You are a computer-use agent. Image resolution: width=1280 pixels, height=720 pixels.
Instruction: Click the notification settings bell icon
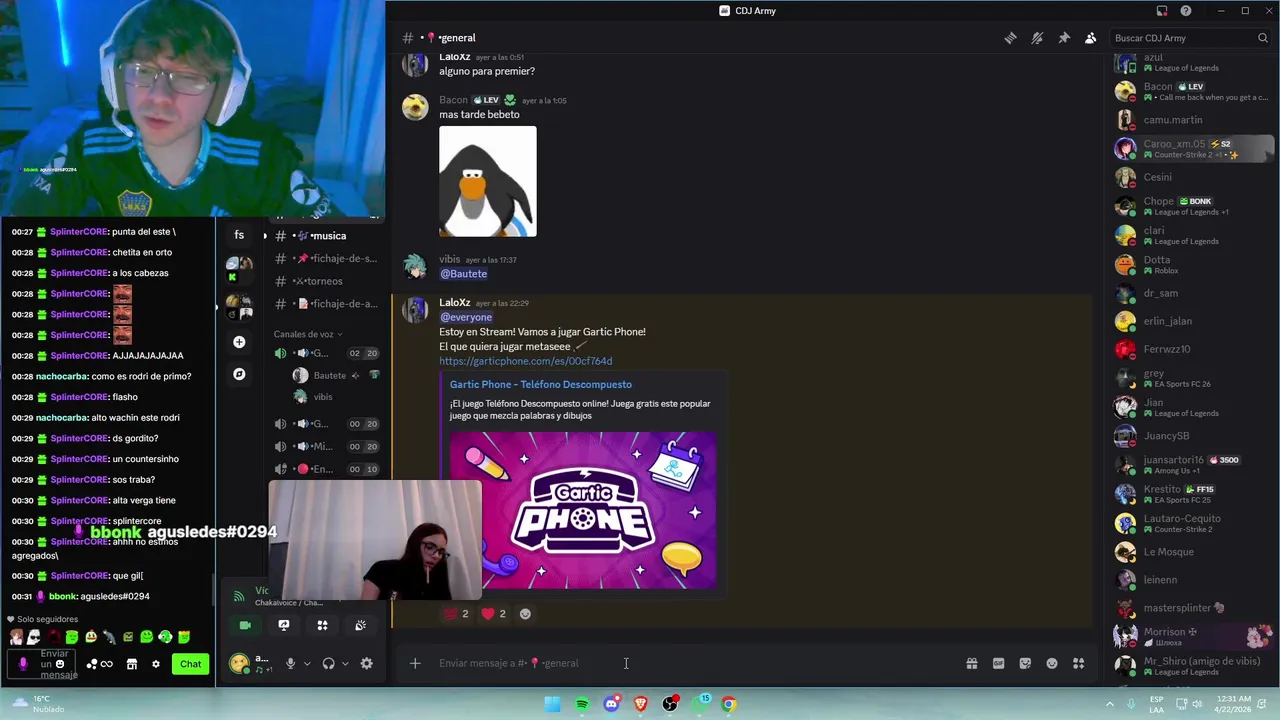pyautogui.click(x=1037, y=38)
